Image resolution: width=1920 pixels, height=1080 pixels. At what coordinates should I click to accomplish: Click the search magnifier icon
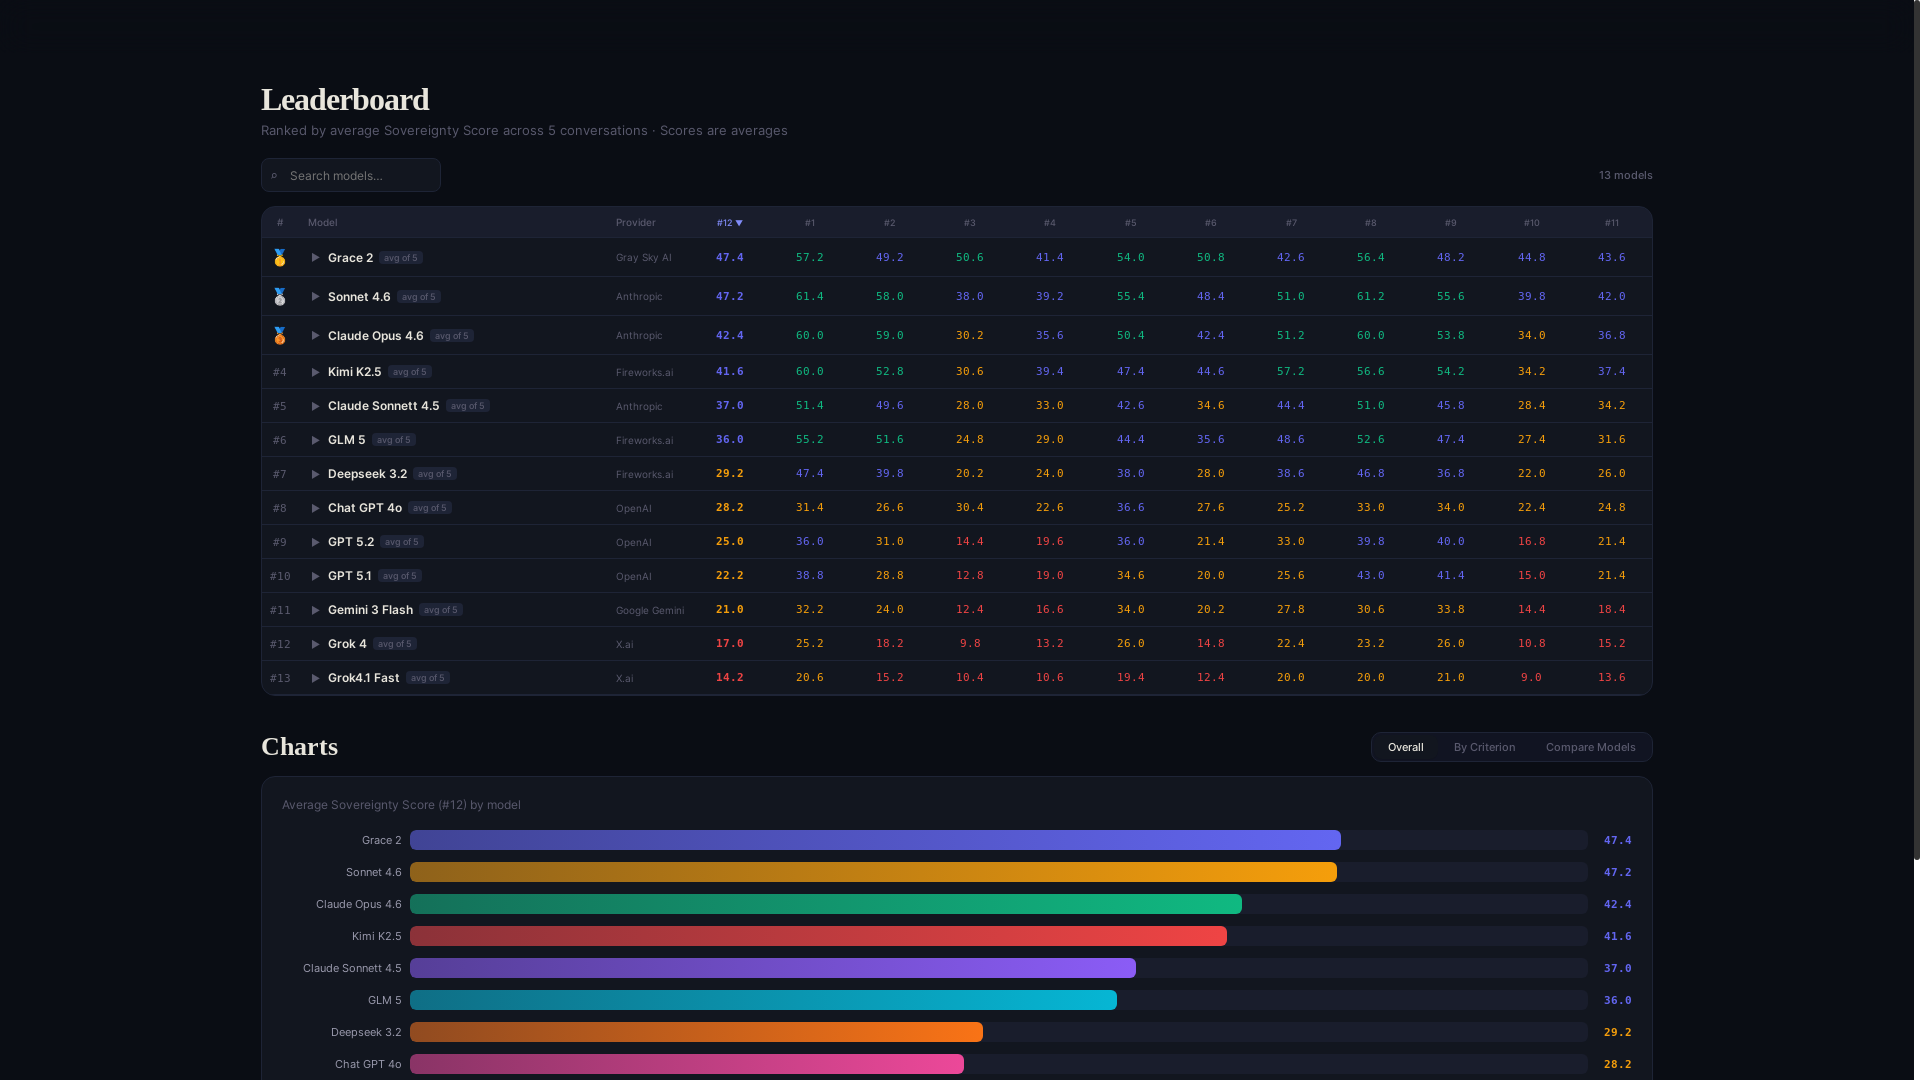click(274, 176)
